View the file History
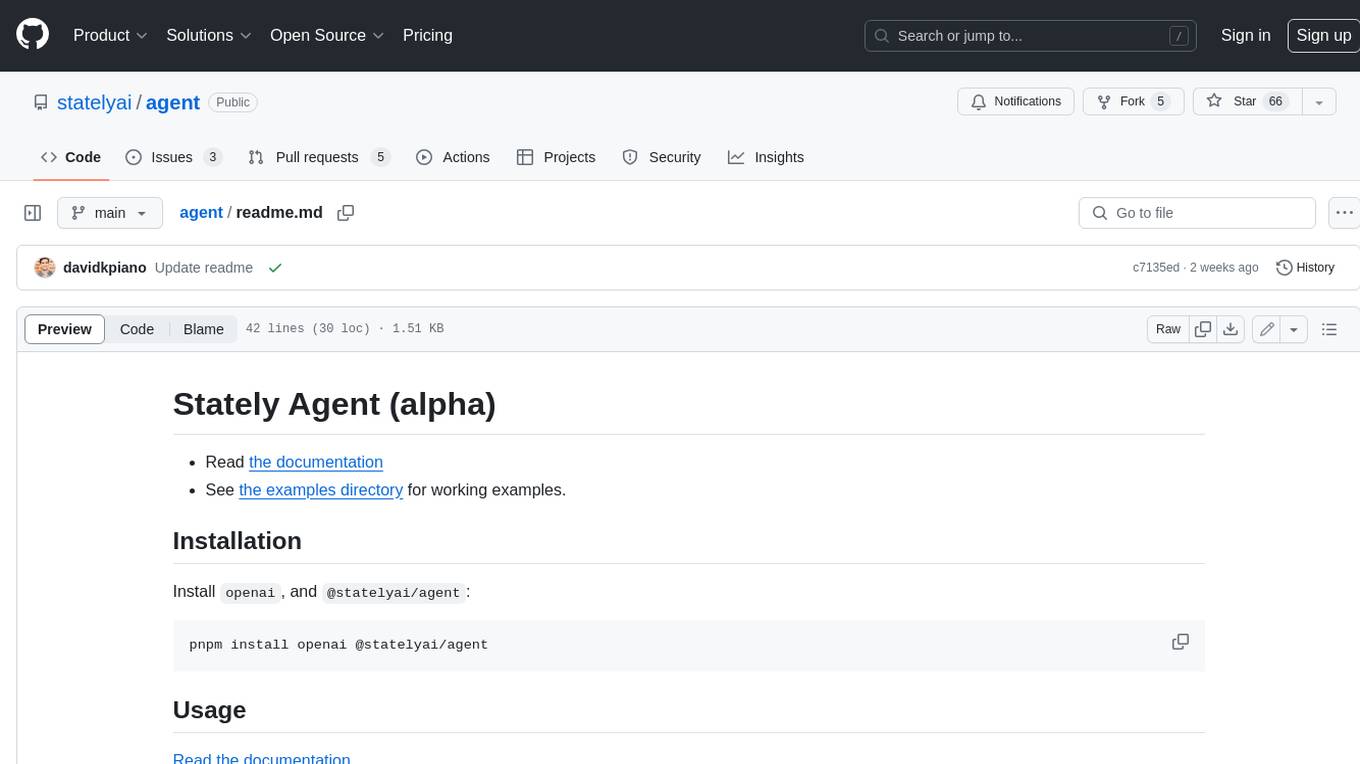 pos(1305,268)
